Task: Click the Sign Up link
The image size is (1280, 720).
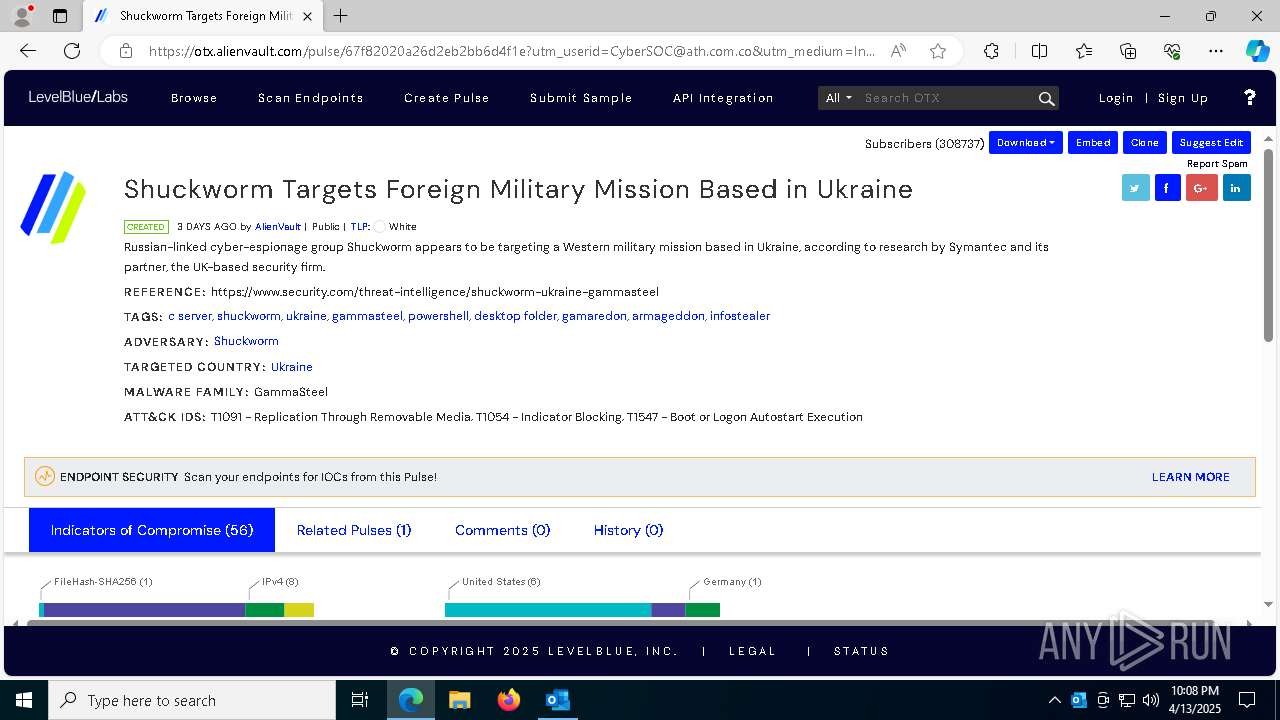Action: pos(1183,98)
